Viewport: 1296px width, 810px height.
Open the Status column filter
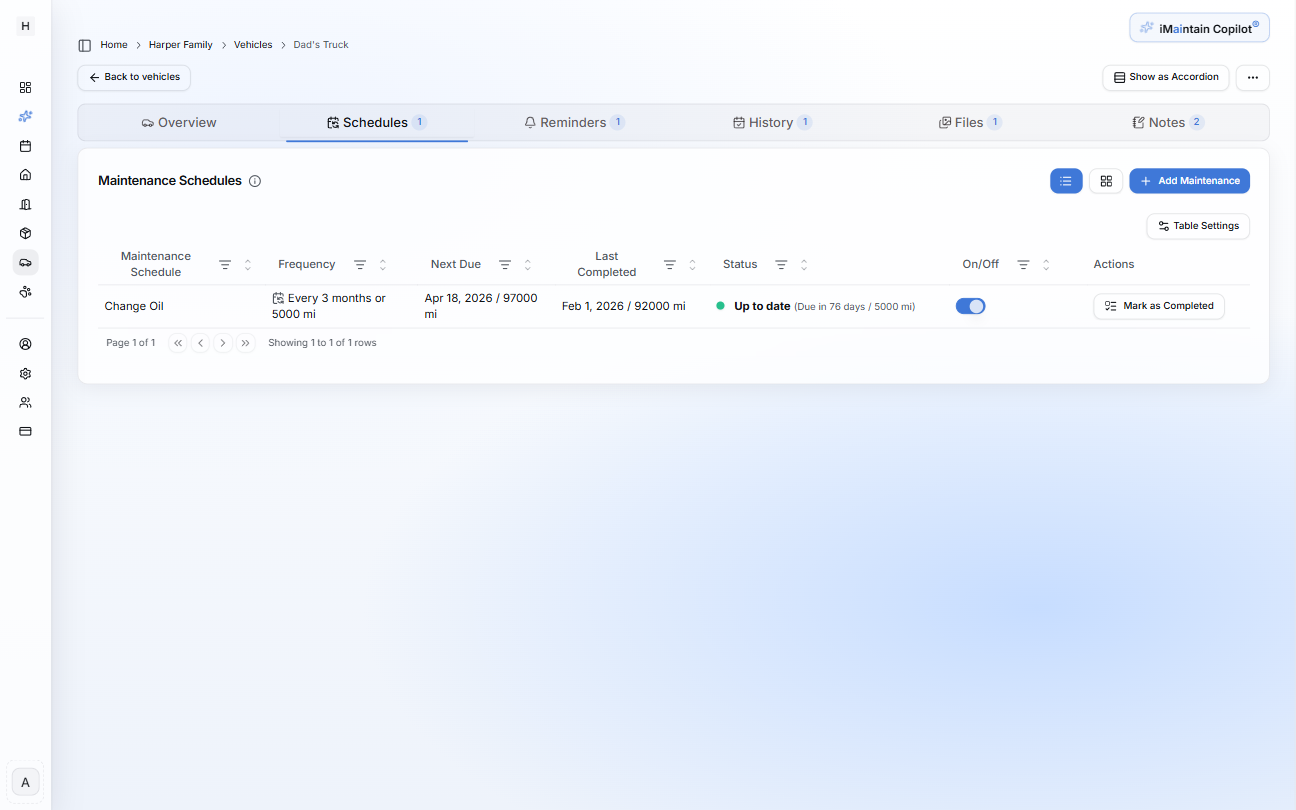coord(781,265)
